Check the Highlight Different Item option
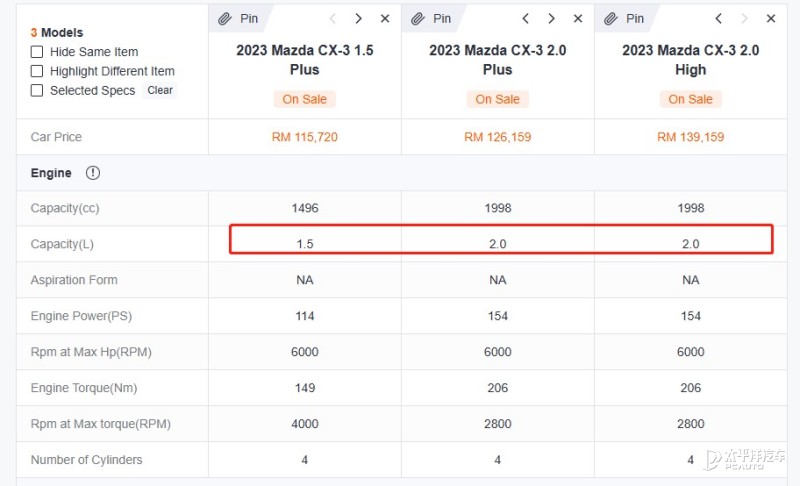Image resolution: width=800 pixels, height=486 pixels. (37, 71)
